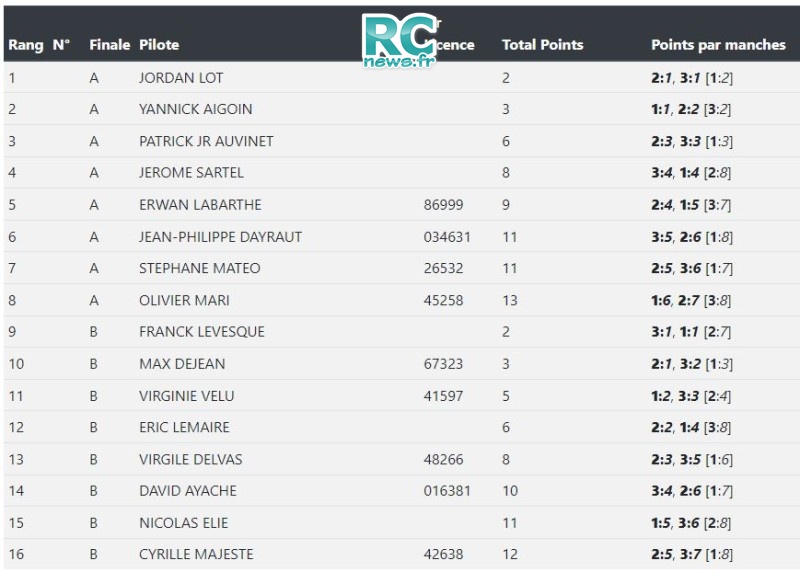Click FRANCK LEVESQUE pilot name
The width and height of the screenshot is (800, 572).
click(202, 332)
